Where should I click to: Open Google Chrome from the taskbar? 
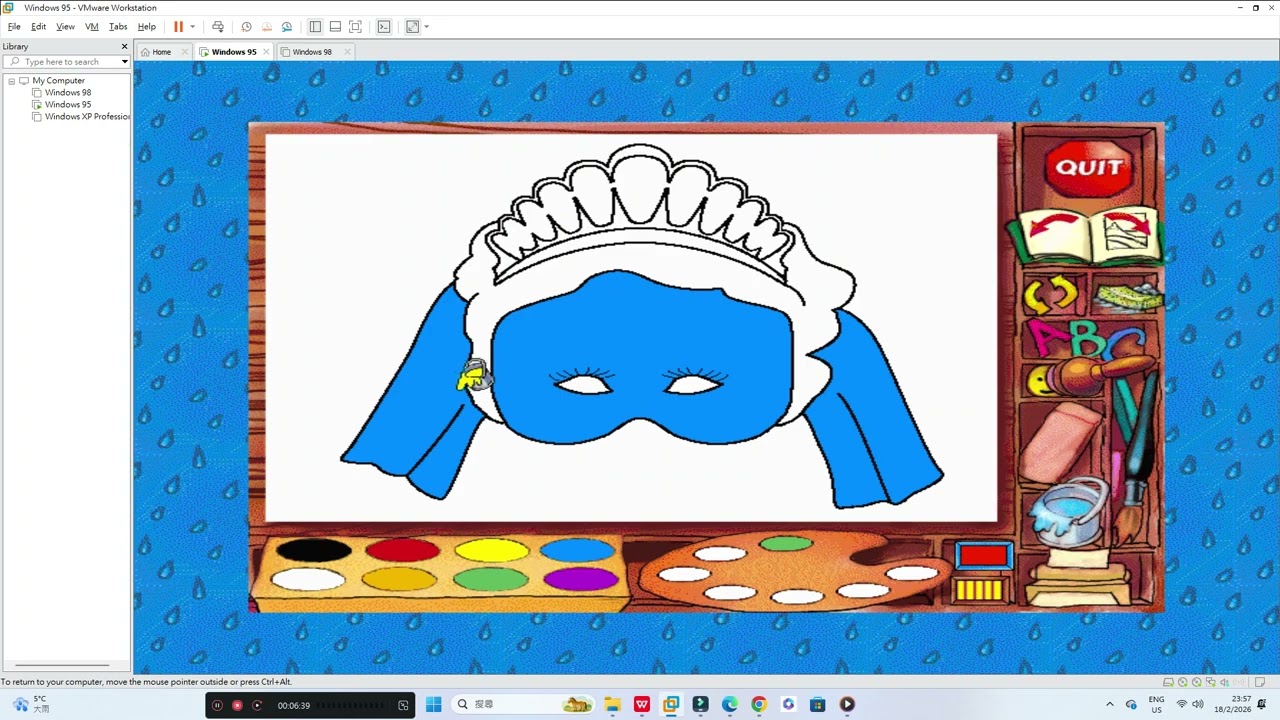(759, 705)
